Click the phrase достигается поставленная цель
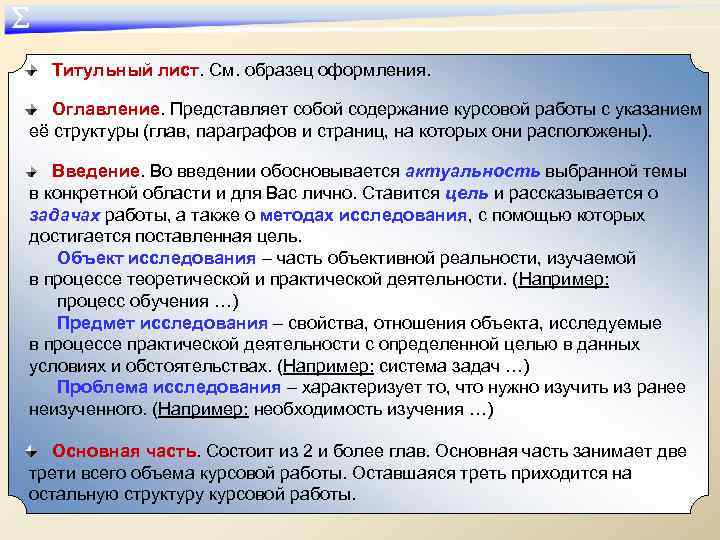Viewport: 720px width, 540px height. [x=165, y=236]
